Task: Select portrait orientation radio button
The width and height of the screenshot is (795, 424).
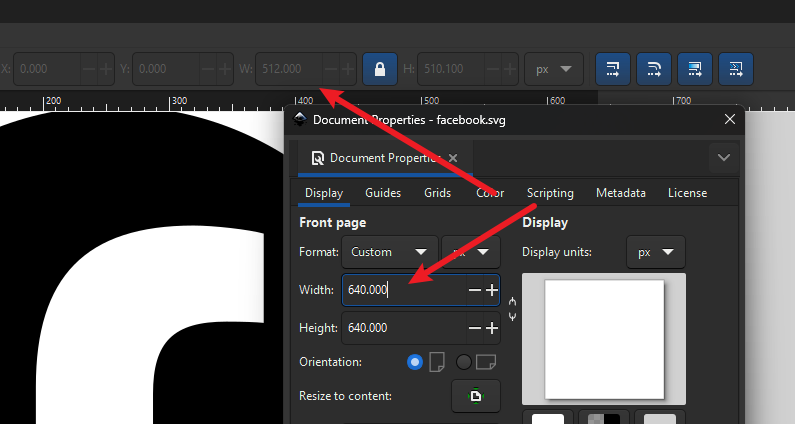Action: click(x=415, y=362)
